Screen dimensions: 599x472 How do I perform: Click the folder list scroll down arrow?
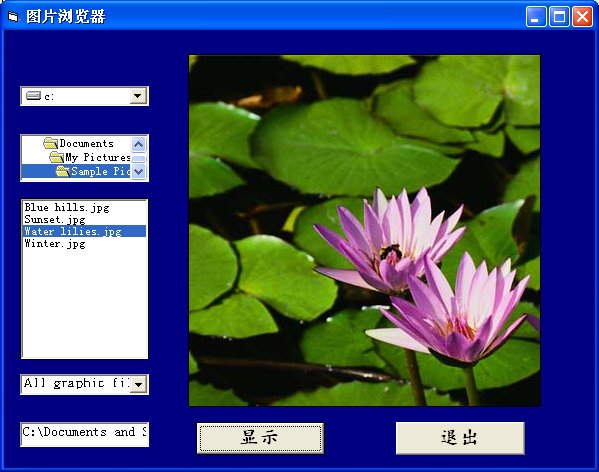pos(138,171)
